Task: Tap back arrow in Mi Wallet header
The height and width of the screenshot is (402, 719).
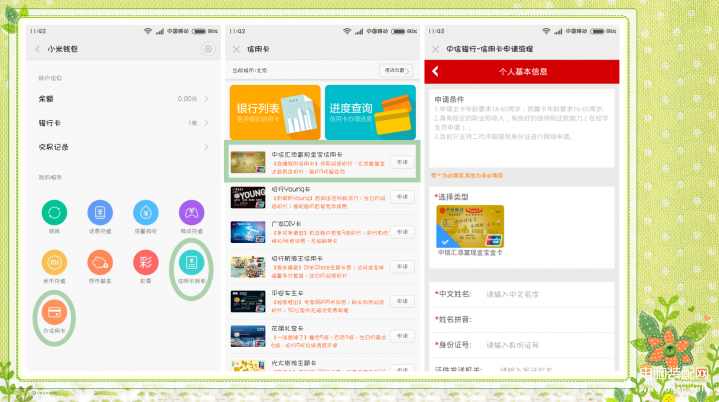Action: click(38, 49)
